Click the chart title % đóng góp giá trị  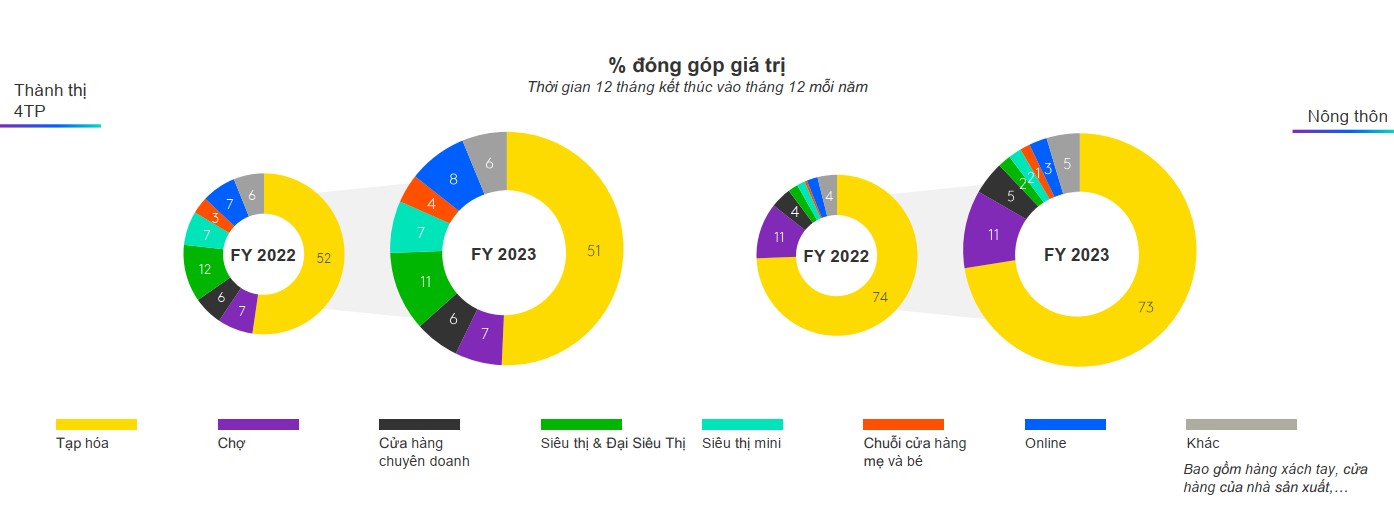tap(696, 65)
